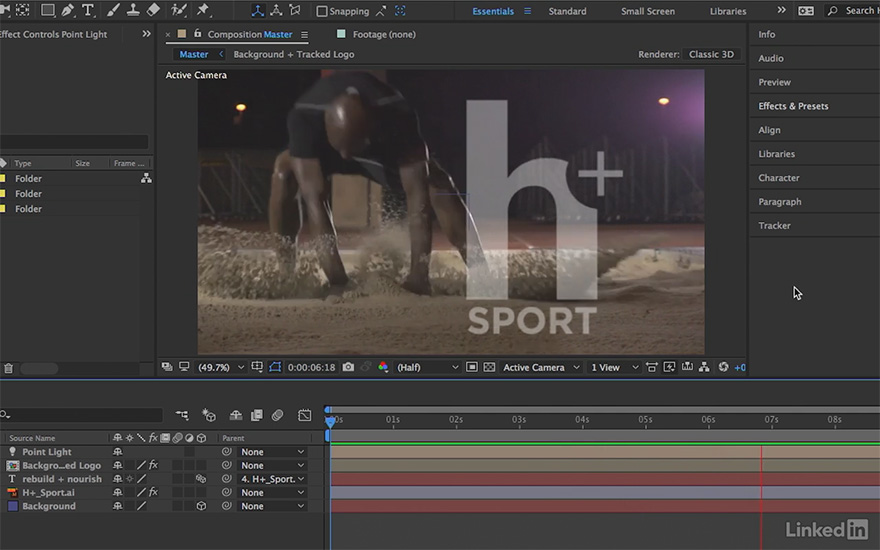The width and height of the screenshot is (880, 550).
Task: Click the Classic 3D renderer button
Action: tap(711, 54)
